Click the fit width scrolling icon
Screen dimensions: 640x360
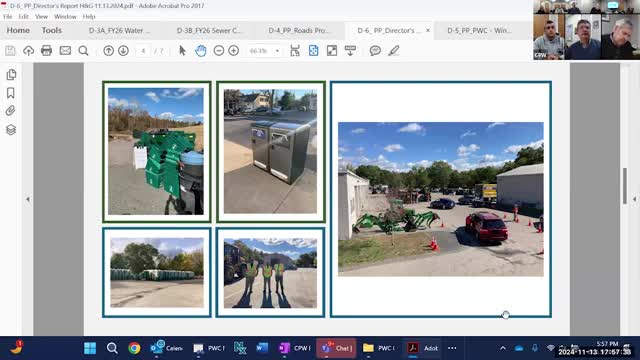click(x=295, y=51)
